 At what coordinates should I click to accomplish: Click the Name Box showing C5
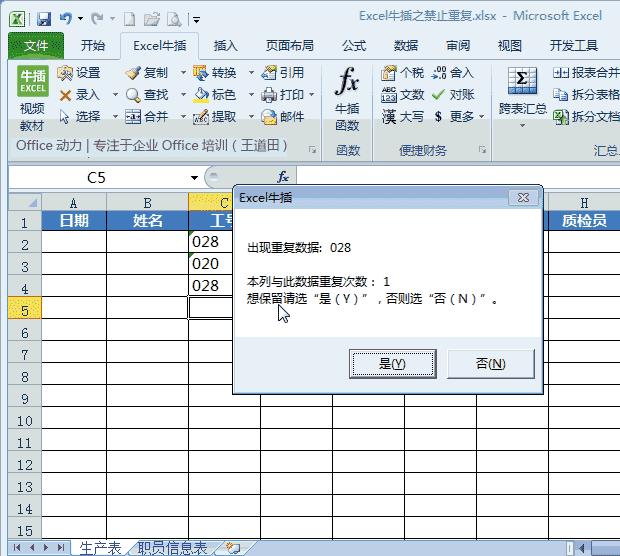96,178
